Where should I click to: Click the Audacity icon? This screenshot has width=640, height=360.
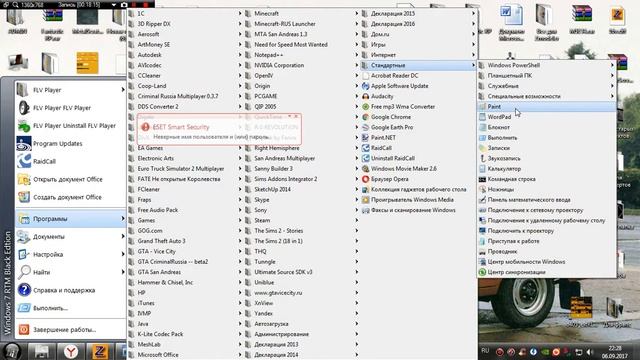click(366, 96)
